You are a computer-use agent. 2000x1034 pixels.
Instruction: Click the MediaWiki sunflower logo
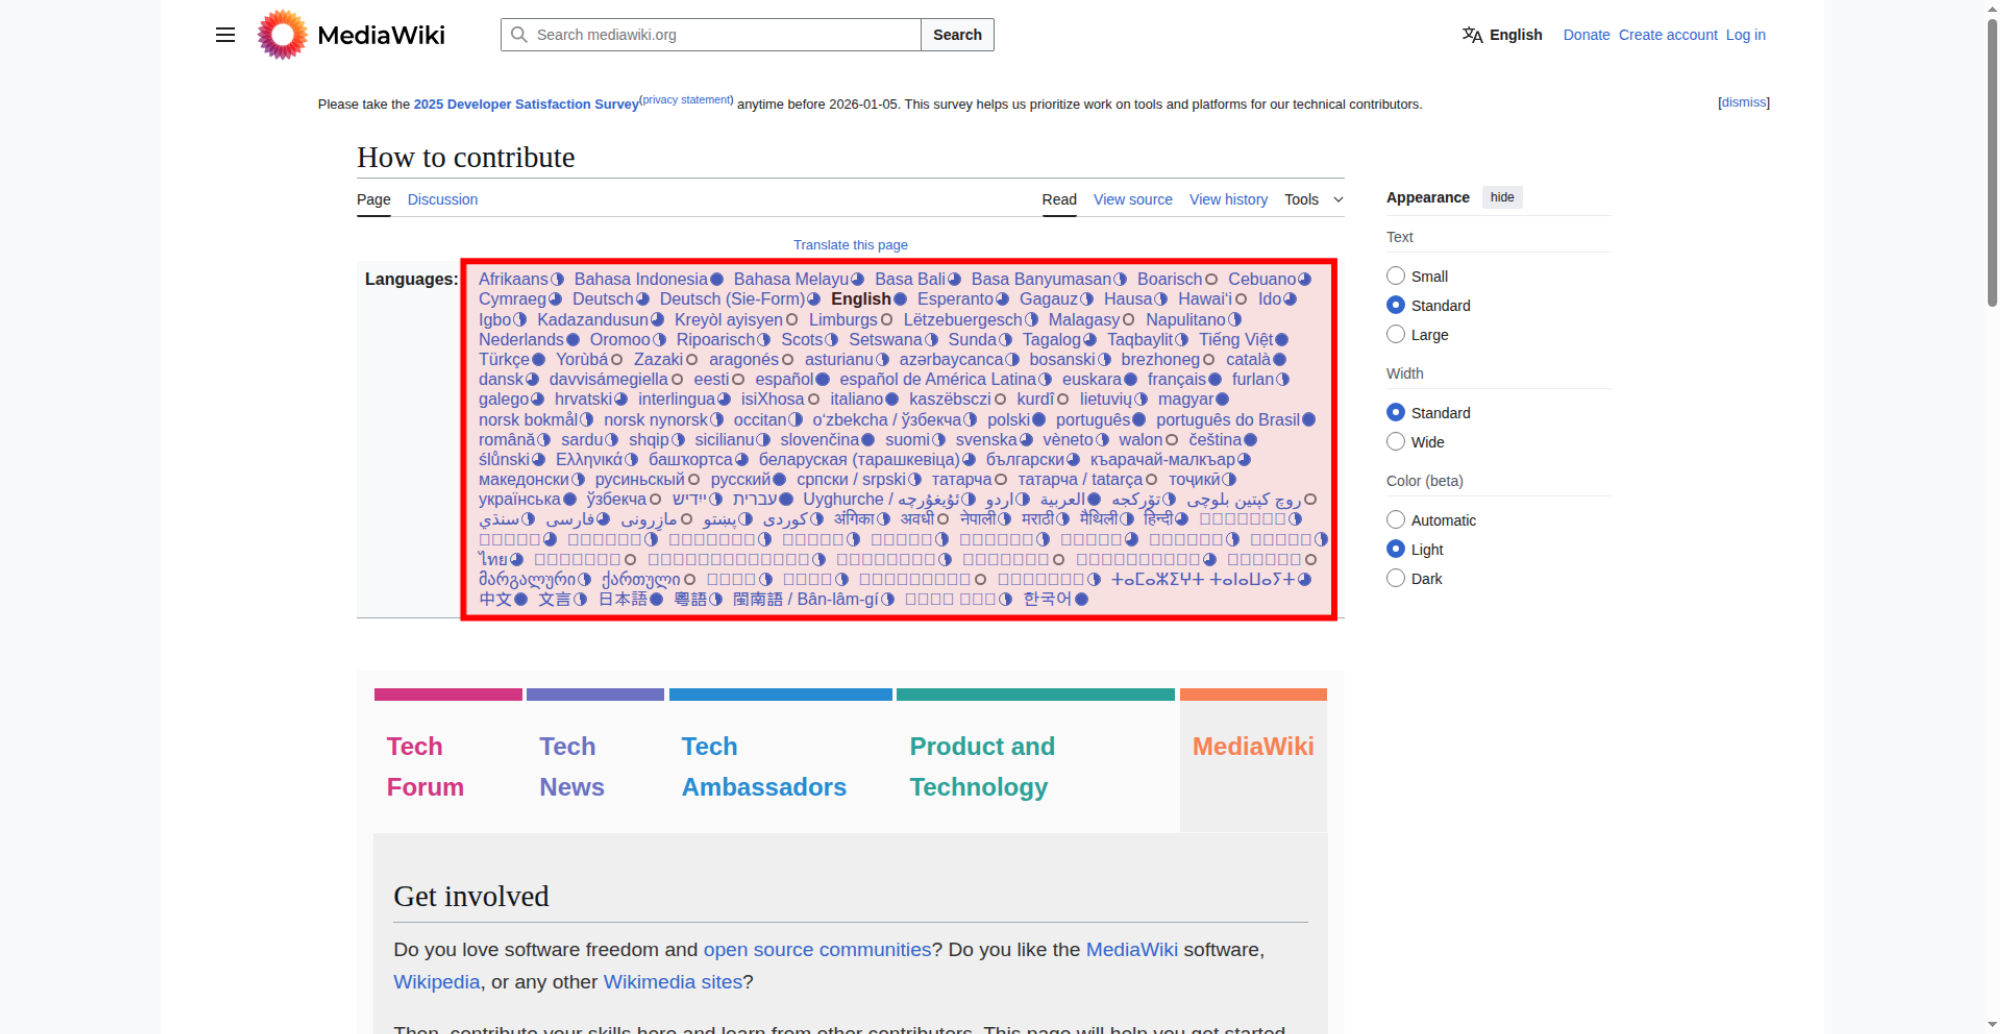click(x=282, y=35)
